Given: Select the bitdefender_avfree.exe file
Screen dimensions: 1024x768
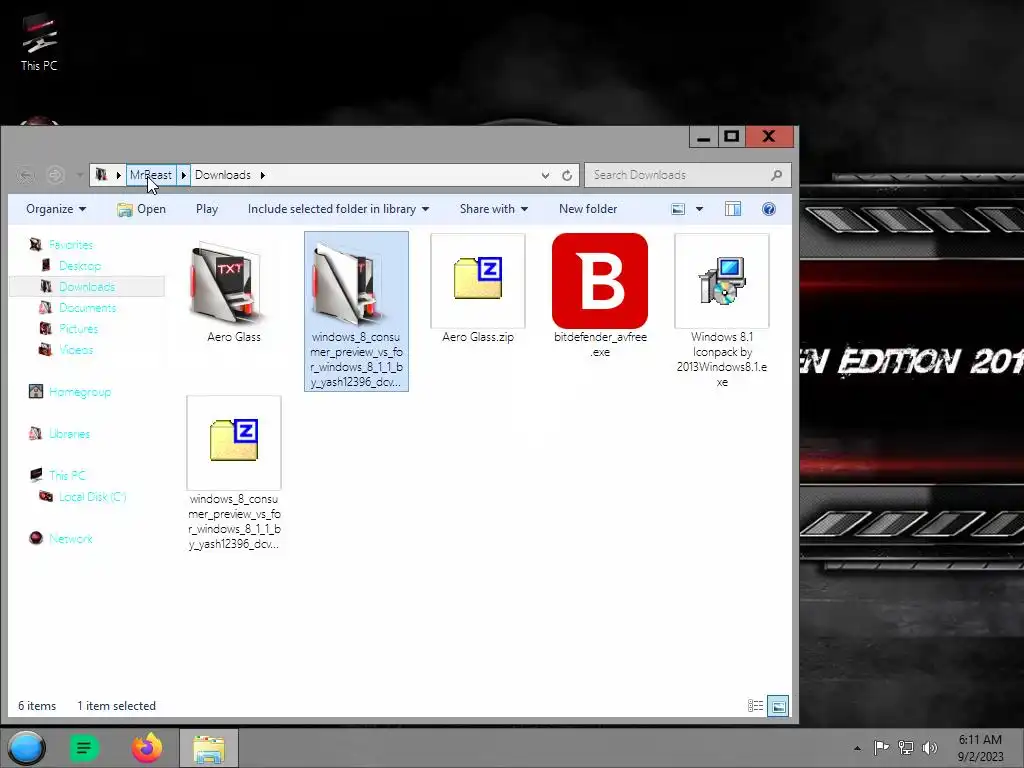Looking at the screenshot, I should 600,296.
